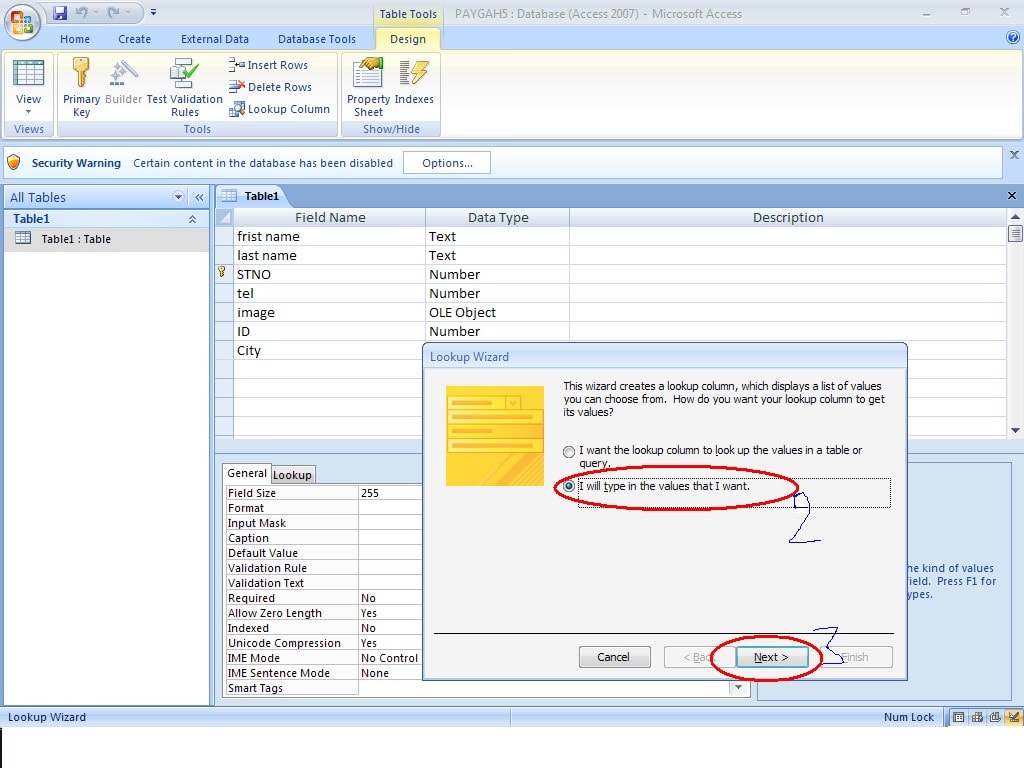Viewport: 1024px width, 768px height.
Task: Click Next in Lookup Wizard
Action: [x=771, y=657]
